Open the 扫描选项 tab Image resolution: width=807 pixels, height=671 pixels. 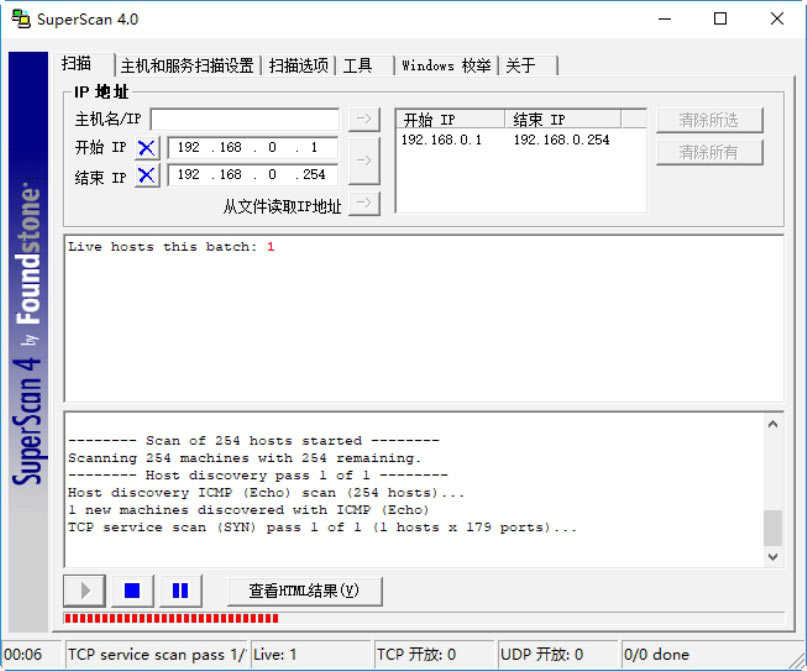click(x=298, y=66)
